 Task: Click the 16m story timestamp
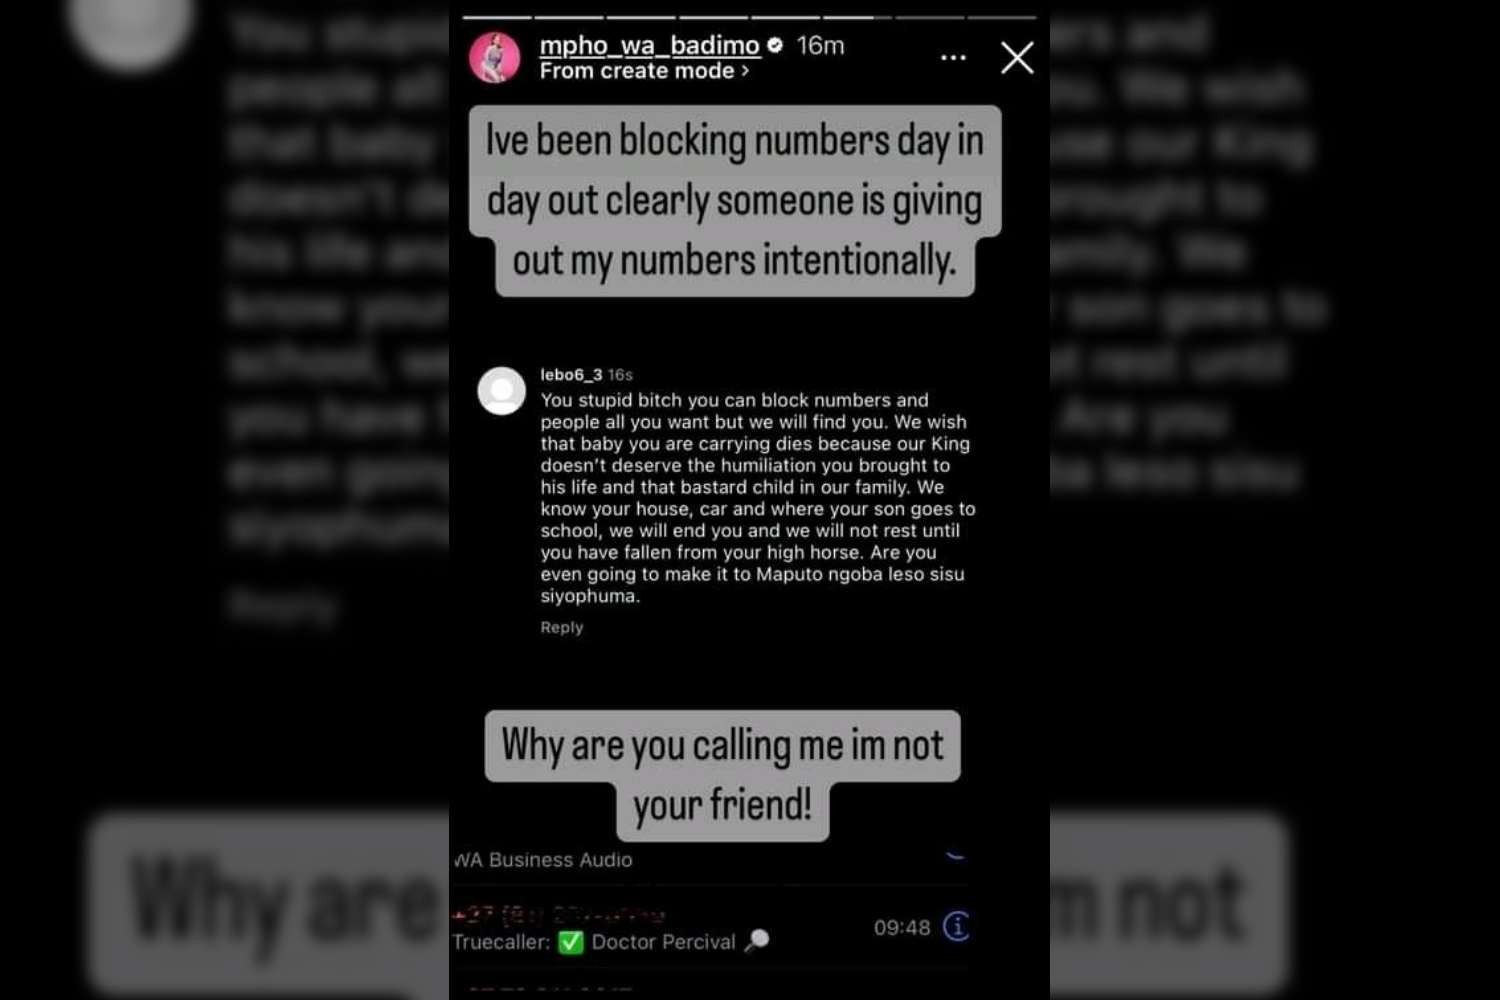820,45
